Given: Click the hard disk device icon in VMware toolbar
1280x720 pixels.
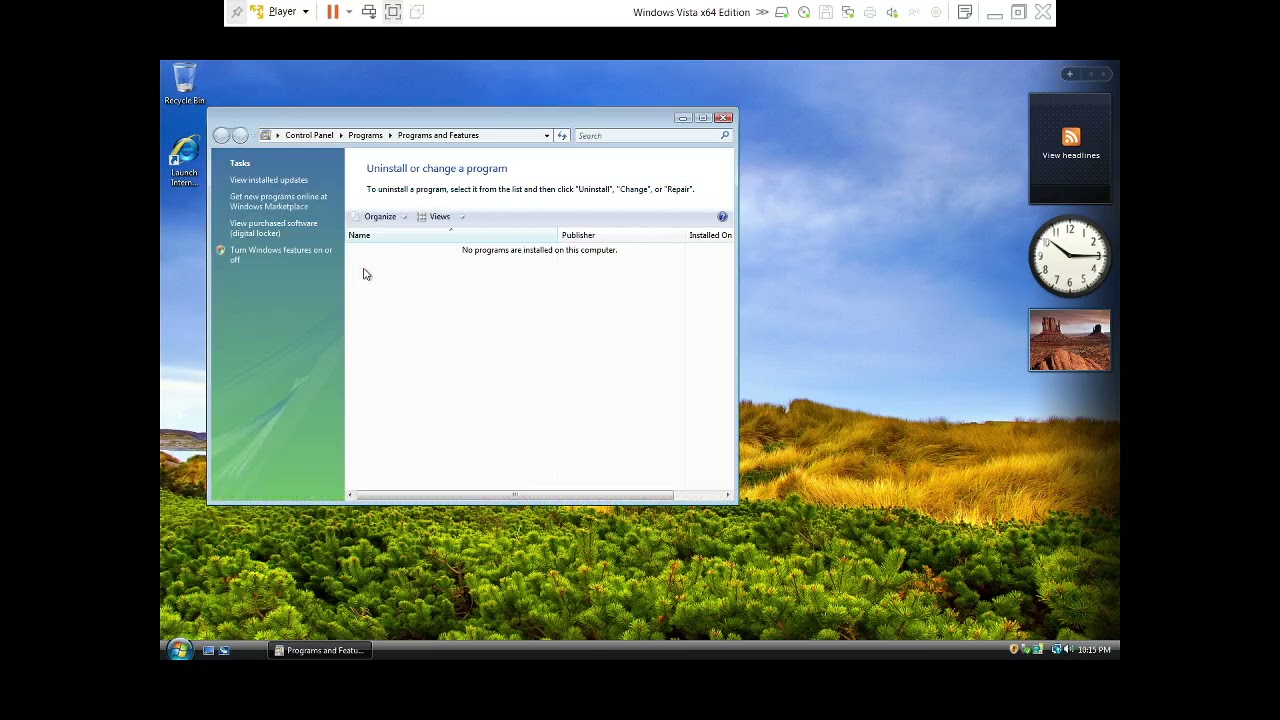Looking at the screenshot, I should coord(782,12).
